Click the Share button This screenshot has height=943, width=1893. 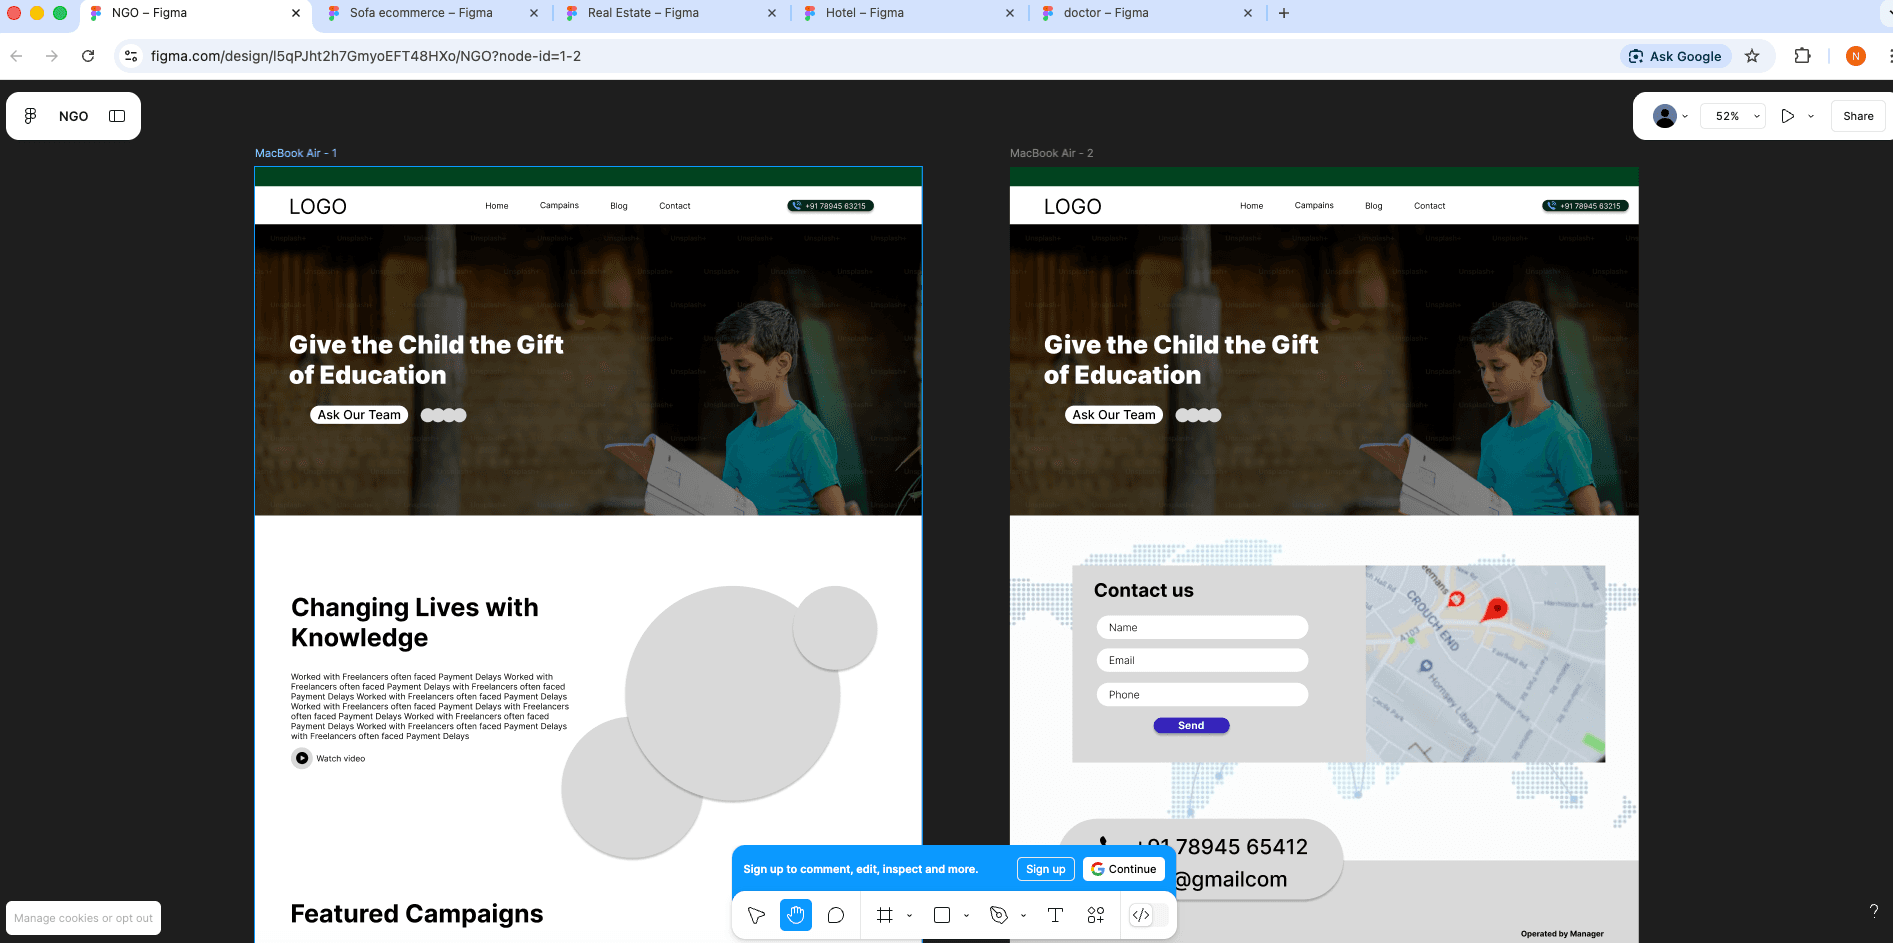coord(1858,116)
